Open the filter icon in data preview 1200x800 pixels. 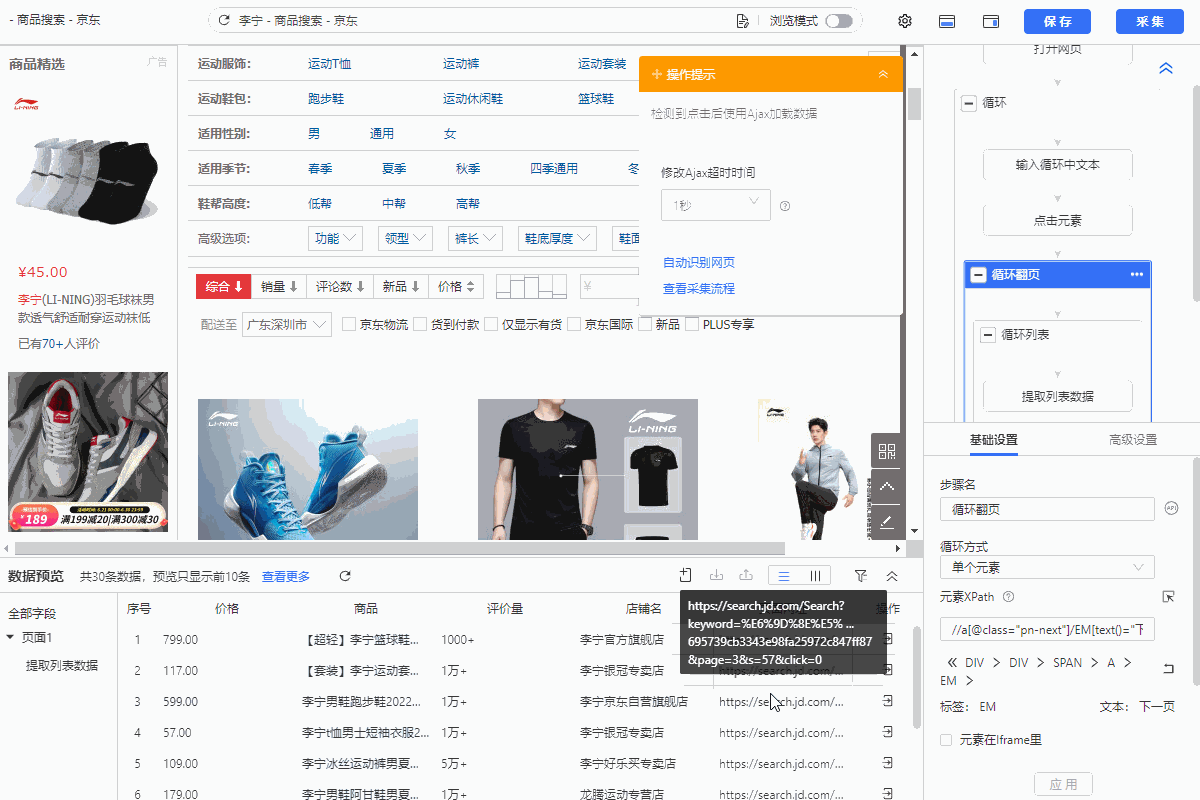click(x=861, y=576)
